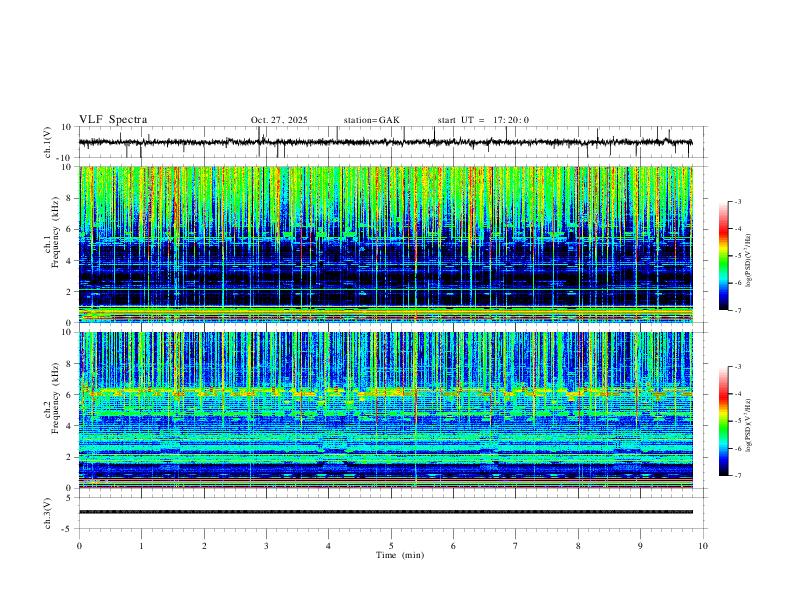Image resolution: width=792 pixels, height=612 pixels.
Task: Click time axis tick label "6"
Action: (453, 546)
